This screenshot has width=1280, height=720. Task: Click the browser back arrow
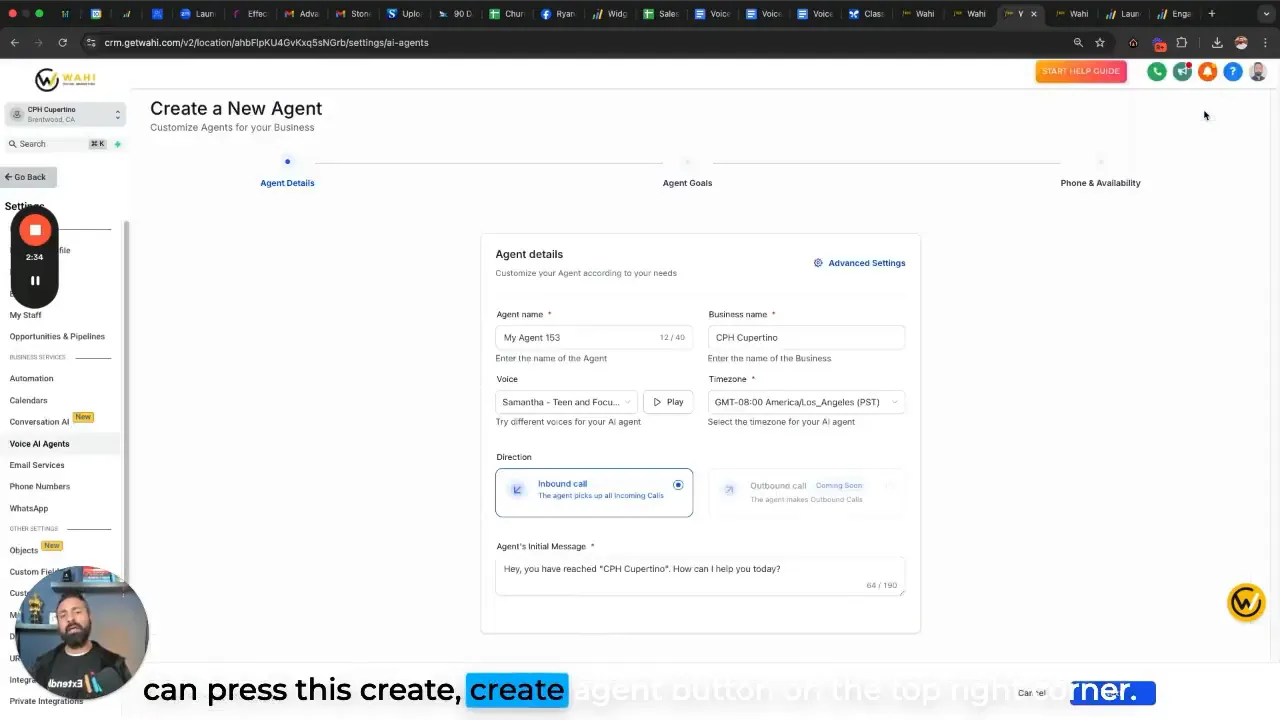click(x=14, y=43)
